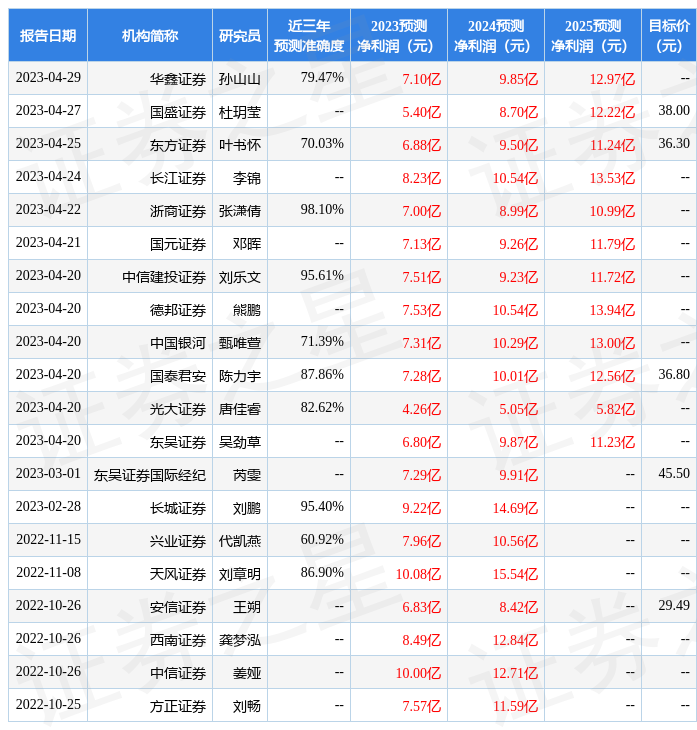
Task: Select the 国盛证券 institution cell
Action: tap(149, 111)
